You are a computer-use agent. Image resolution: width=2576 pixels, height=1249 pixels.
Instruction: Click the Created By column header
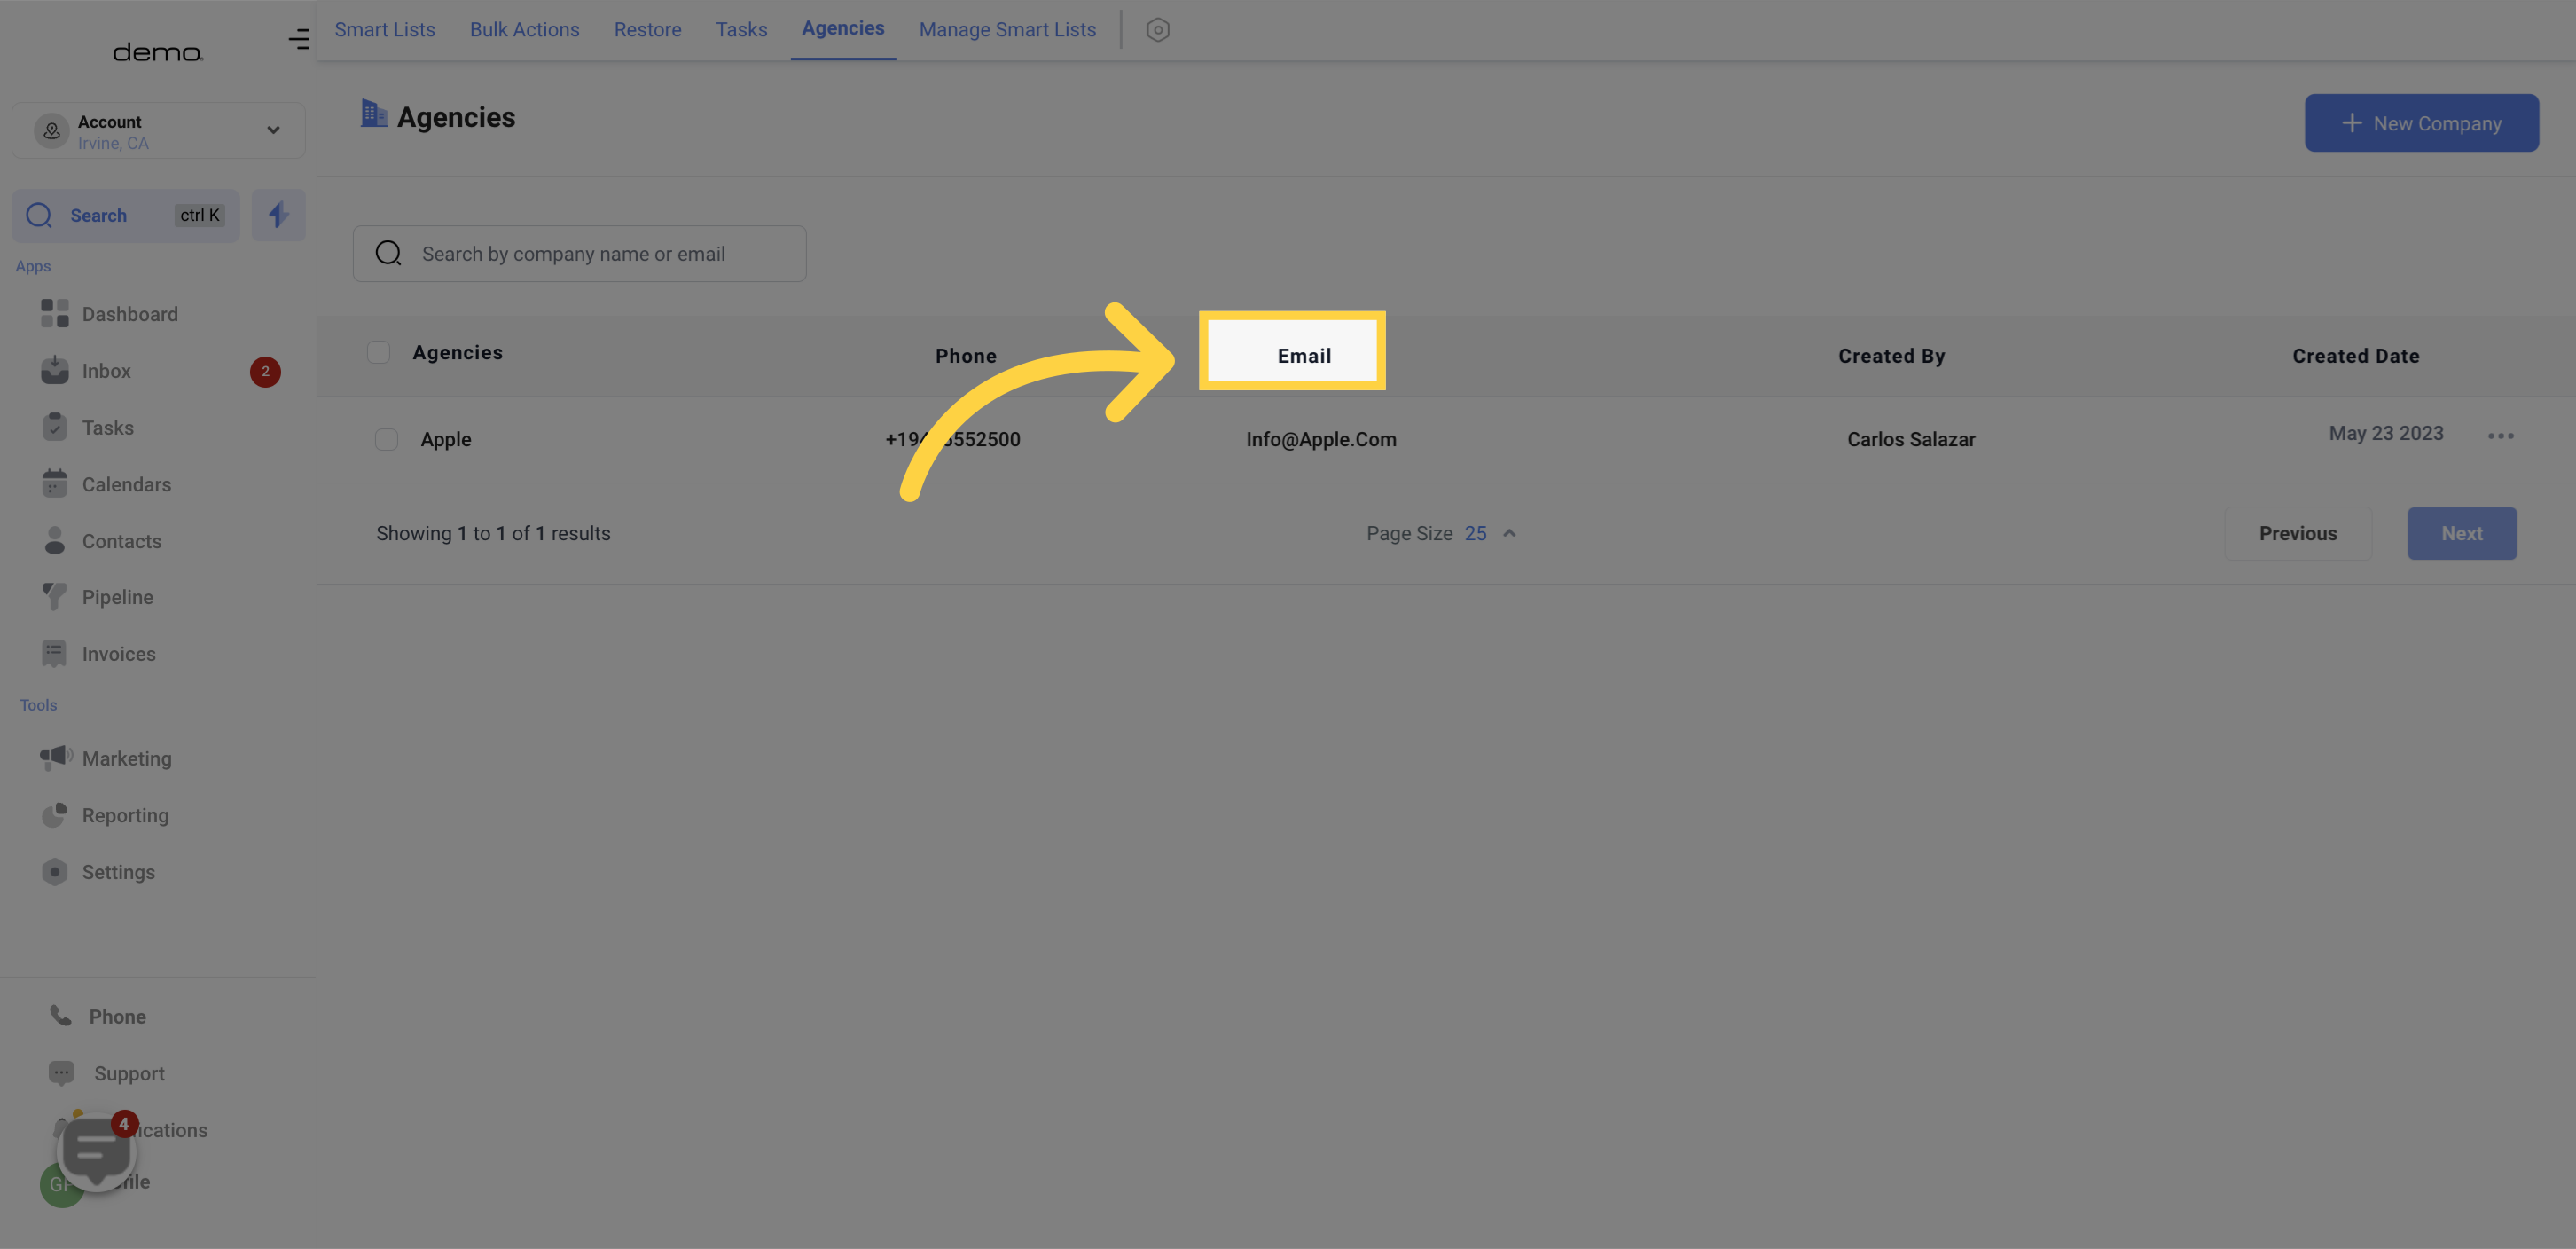[x=1892, y=355]
